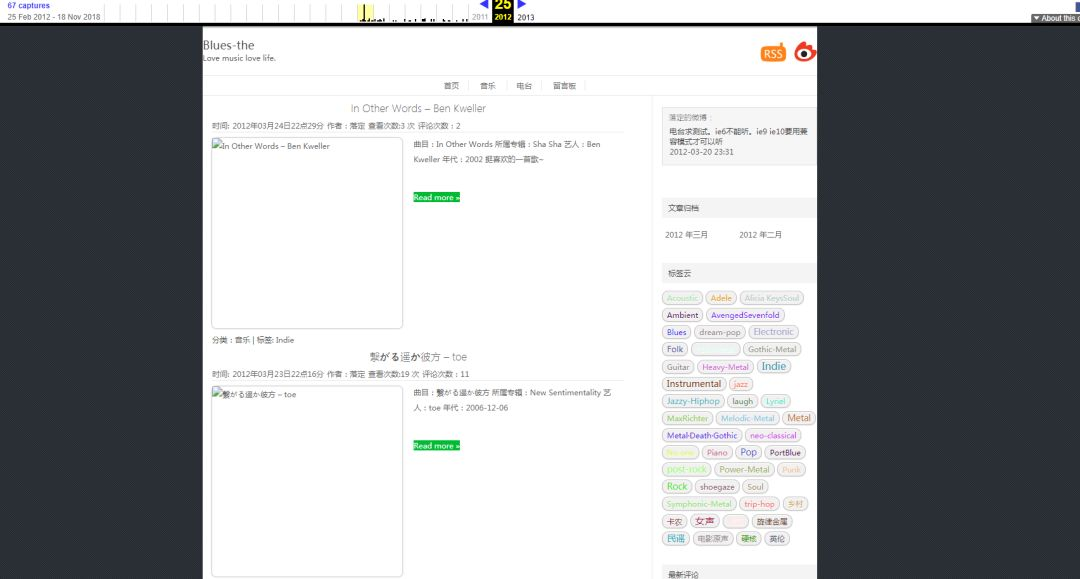Open the In Other Words post title
The width and height of the screenshot is (1080, 579).
pos(418,108)
